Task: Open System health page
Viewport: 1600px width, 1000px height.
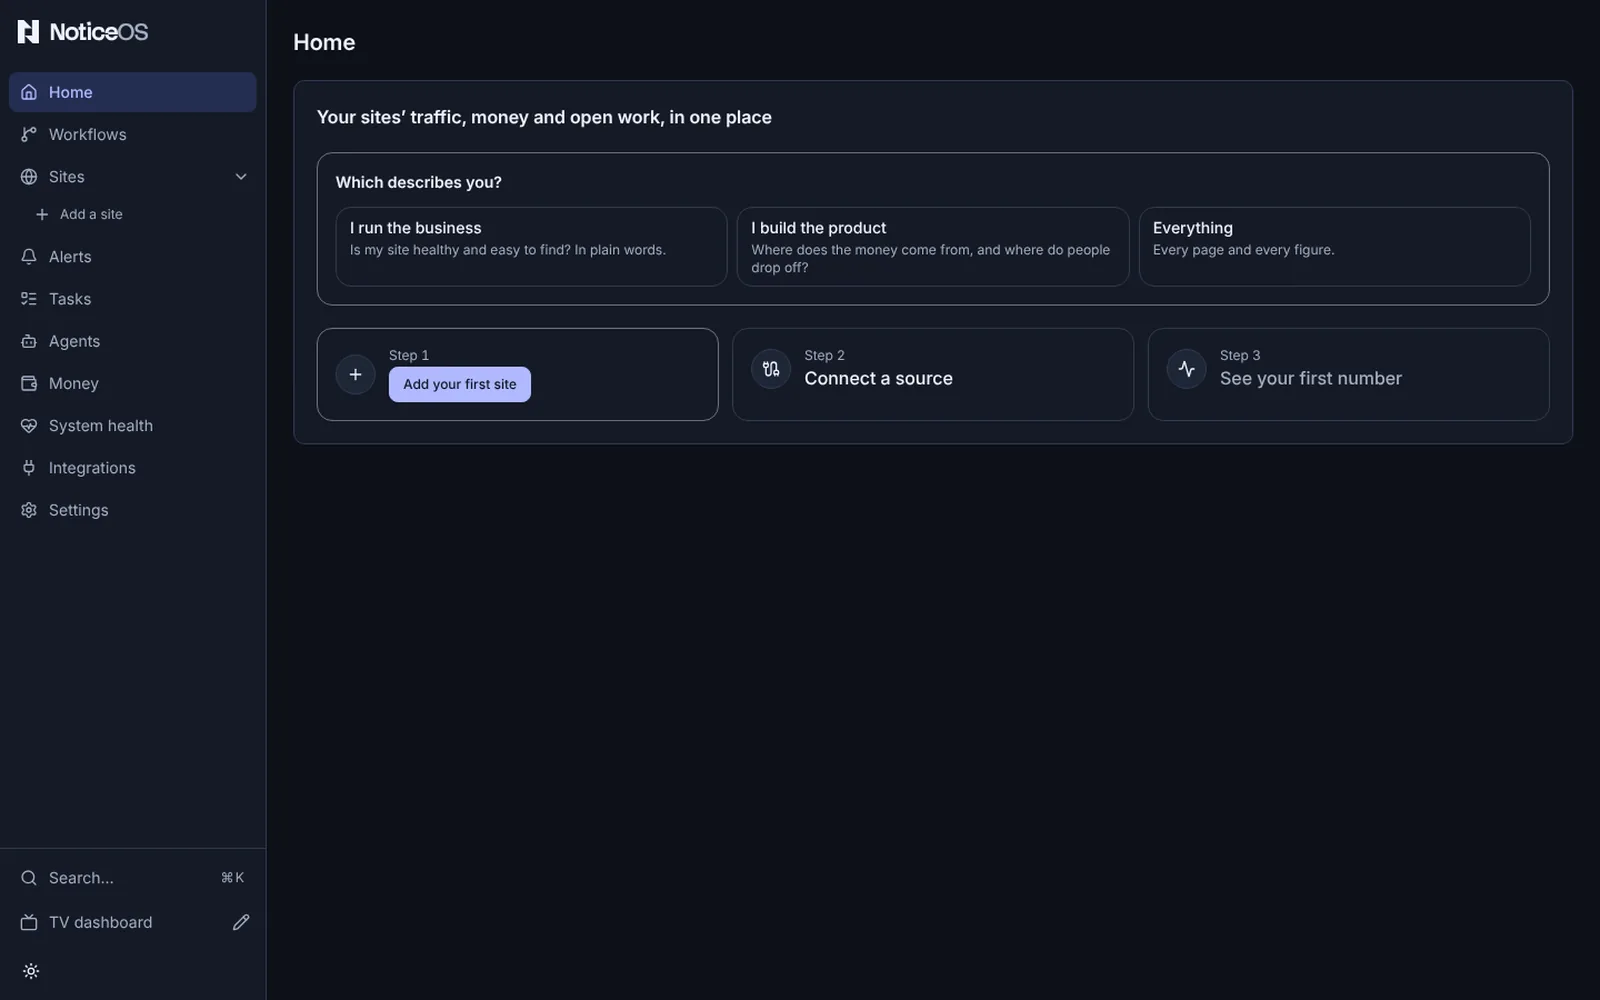Action: tap(133, 426)
